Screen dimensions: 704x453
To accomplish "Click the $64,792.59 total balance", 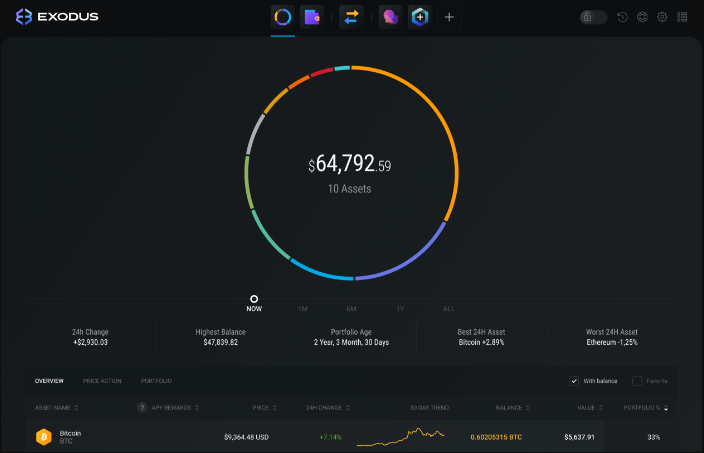I will (349, 164).
